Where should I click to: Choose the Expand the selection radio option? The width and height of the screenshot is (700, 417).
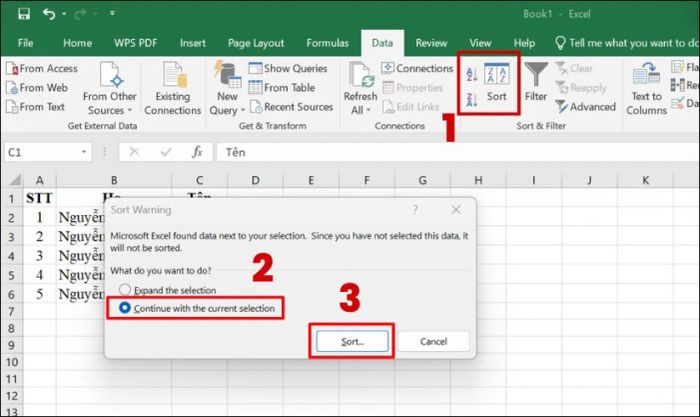[x=167, y=290]
